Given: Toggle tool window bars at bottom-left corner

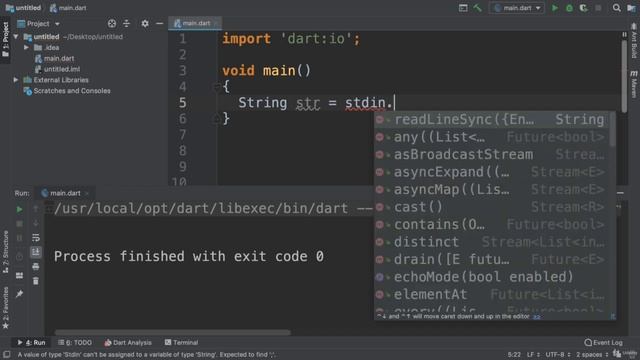Looking at the screenshot, I should click(x=7, y=354).
